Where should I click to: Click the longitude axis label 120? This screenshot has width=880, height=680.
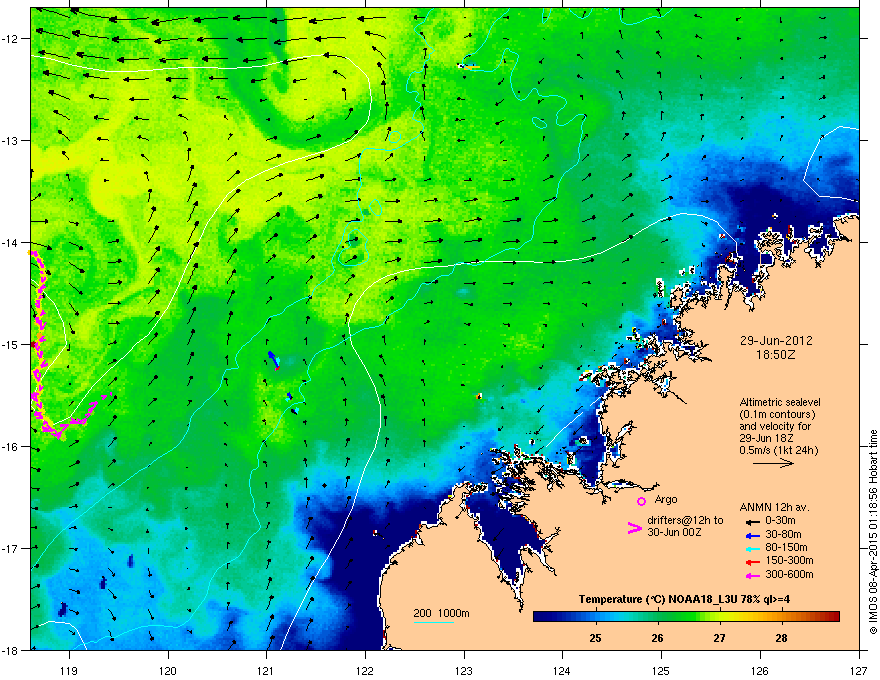click(168, 670)
